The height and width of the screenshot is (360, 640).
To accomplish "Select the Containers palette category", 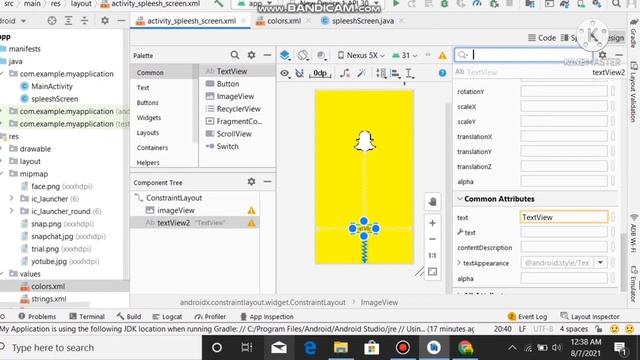I will point(152,148).
